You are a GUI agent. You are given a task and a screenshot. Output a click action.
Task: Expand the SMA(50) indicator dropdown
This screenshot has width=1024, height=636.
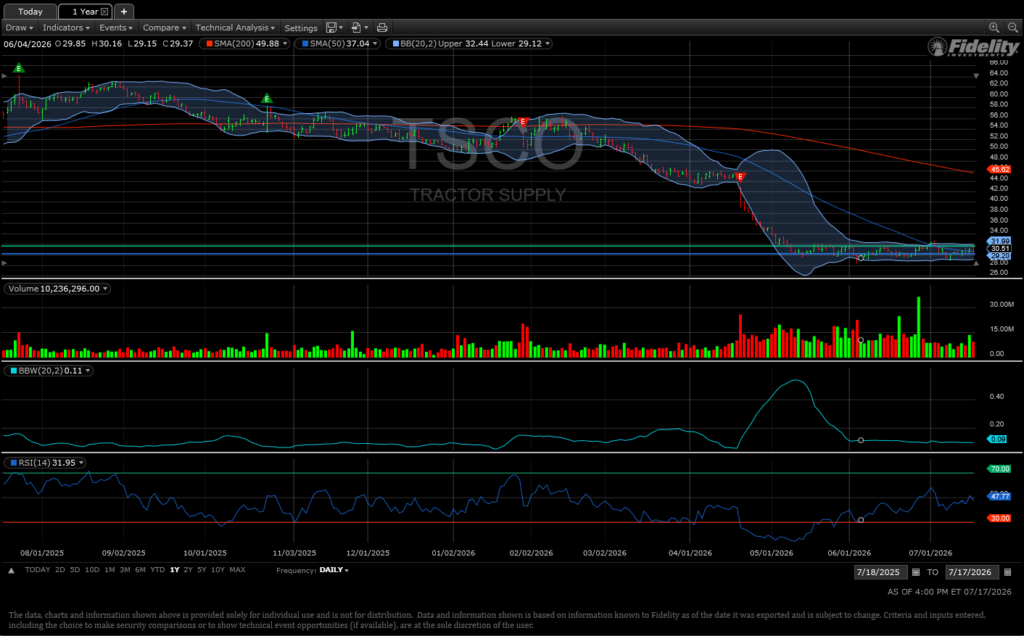[375, 44]
